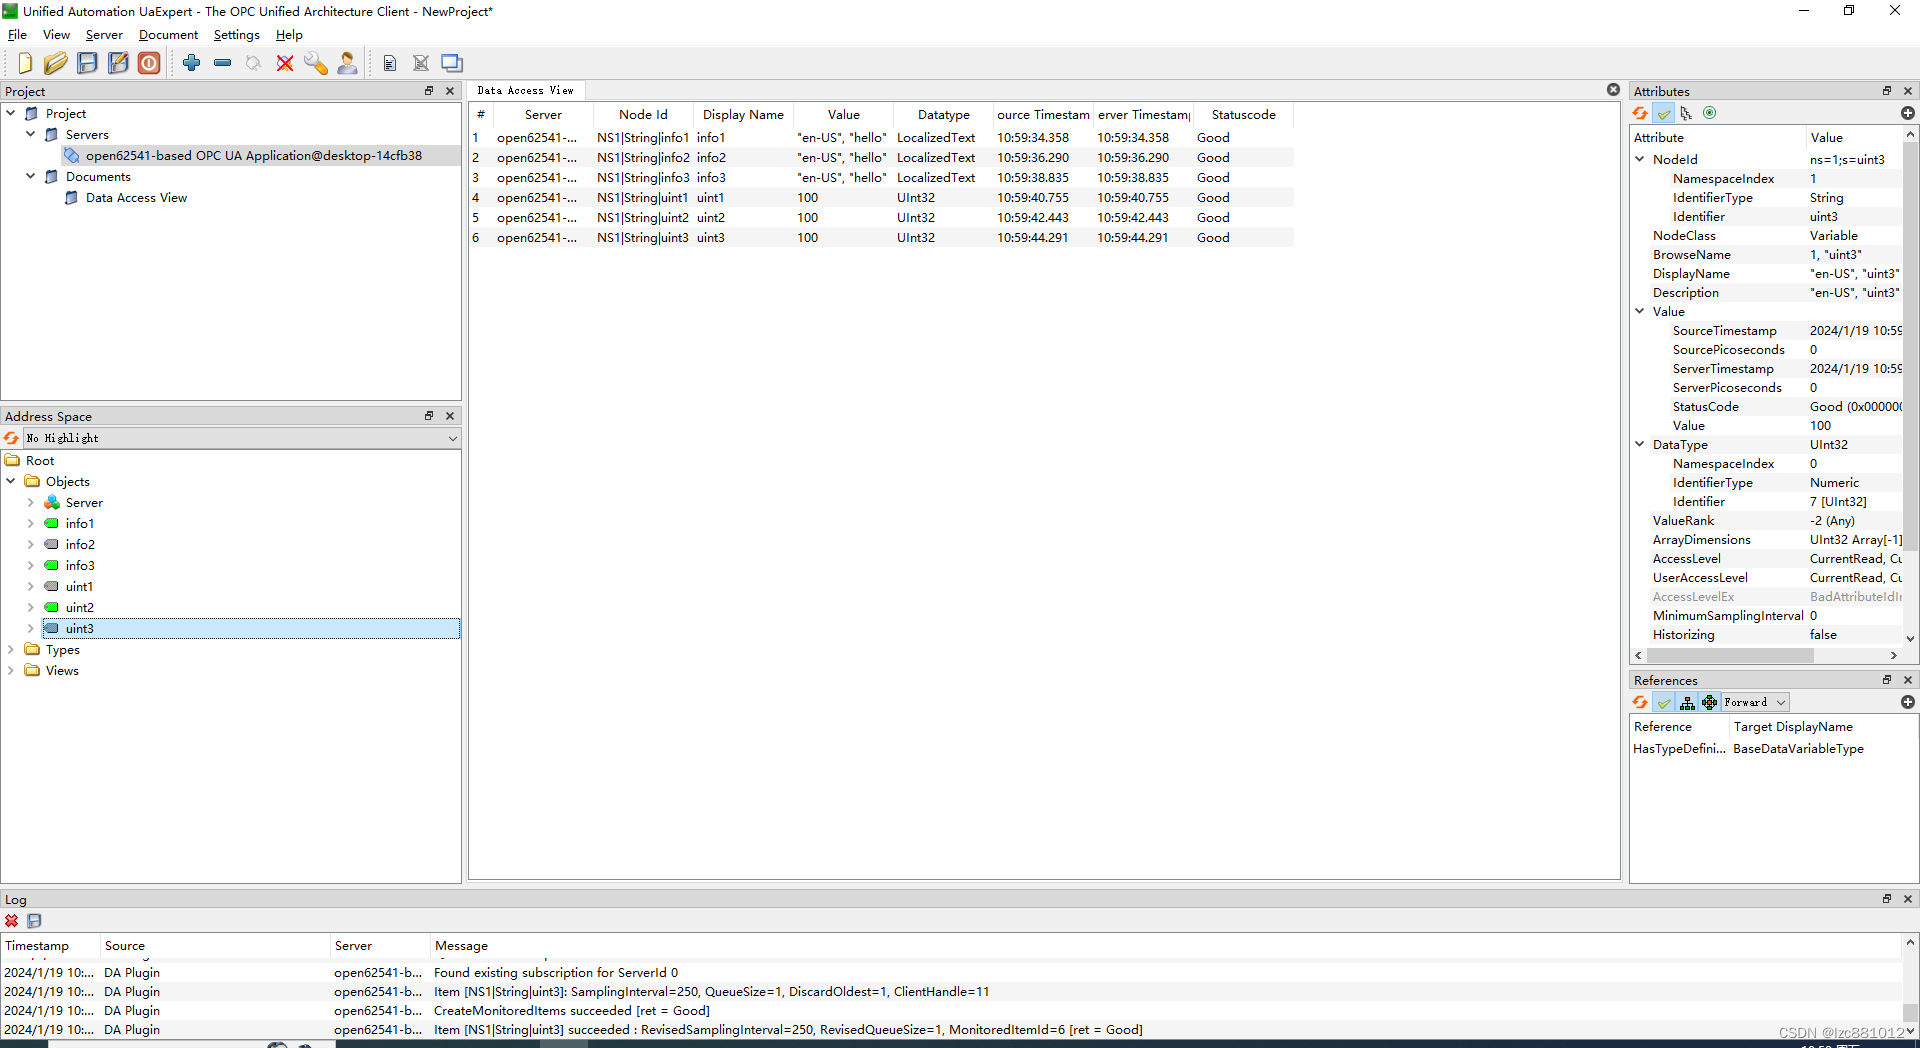1920x1048 pixels.
Task: Click the Display Name column header
Action: [x=743, y=115]
